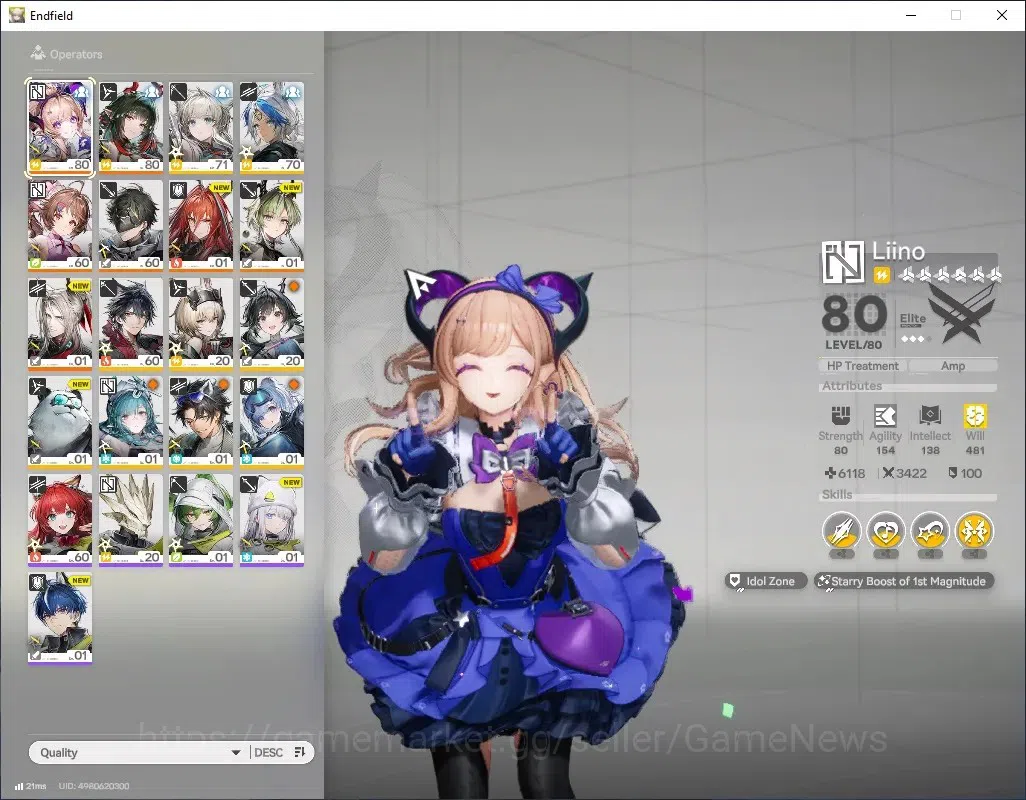This screenshot has height=800, width=1026.
Task: Choose the operator with sunglasses on head
Action: coord(201,422)
